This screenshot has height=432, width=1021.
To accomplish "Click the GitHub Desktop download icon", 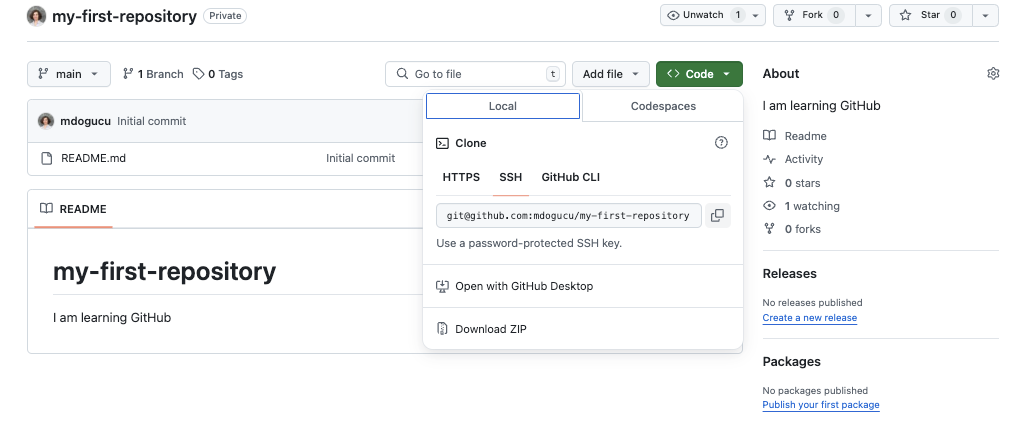I will click(x=442, y=286).
